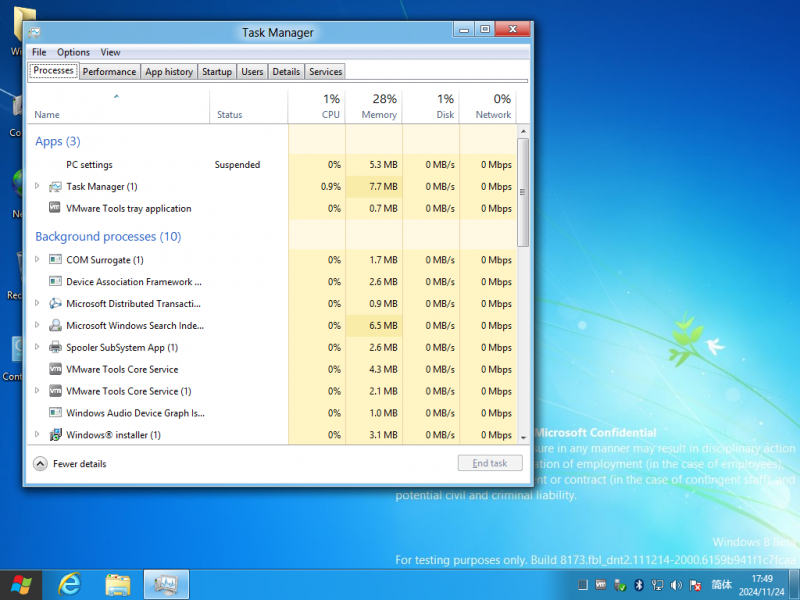The height and width of the screenshot is (600, 800).
Task: Expand the COM Surrogate (1) process group
Action: click(x=37, y=259)
